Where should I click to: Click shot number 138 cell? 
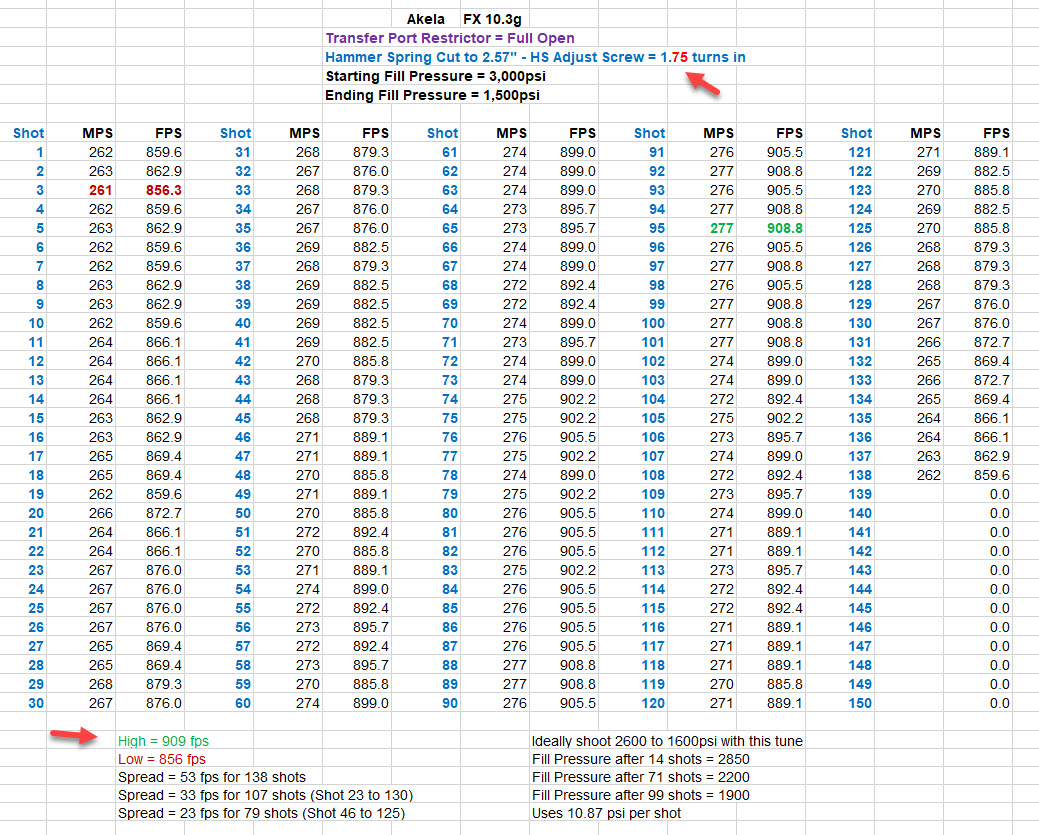pos(860,475)
